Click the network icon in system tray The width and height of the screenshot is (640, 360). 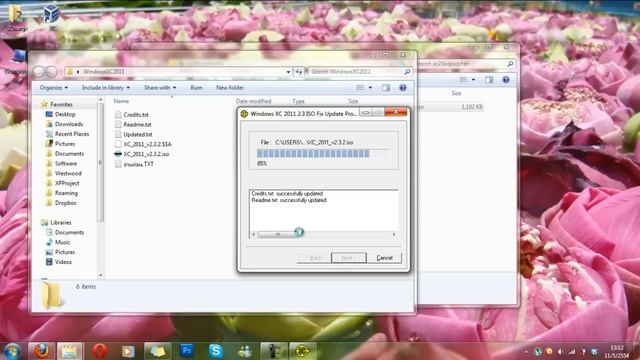pyautogui.click(x=572, y=351)
